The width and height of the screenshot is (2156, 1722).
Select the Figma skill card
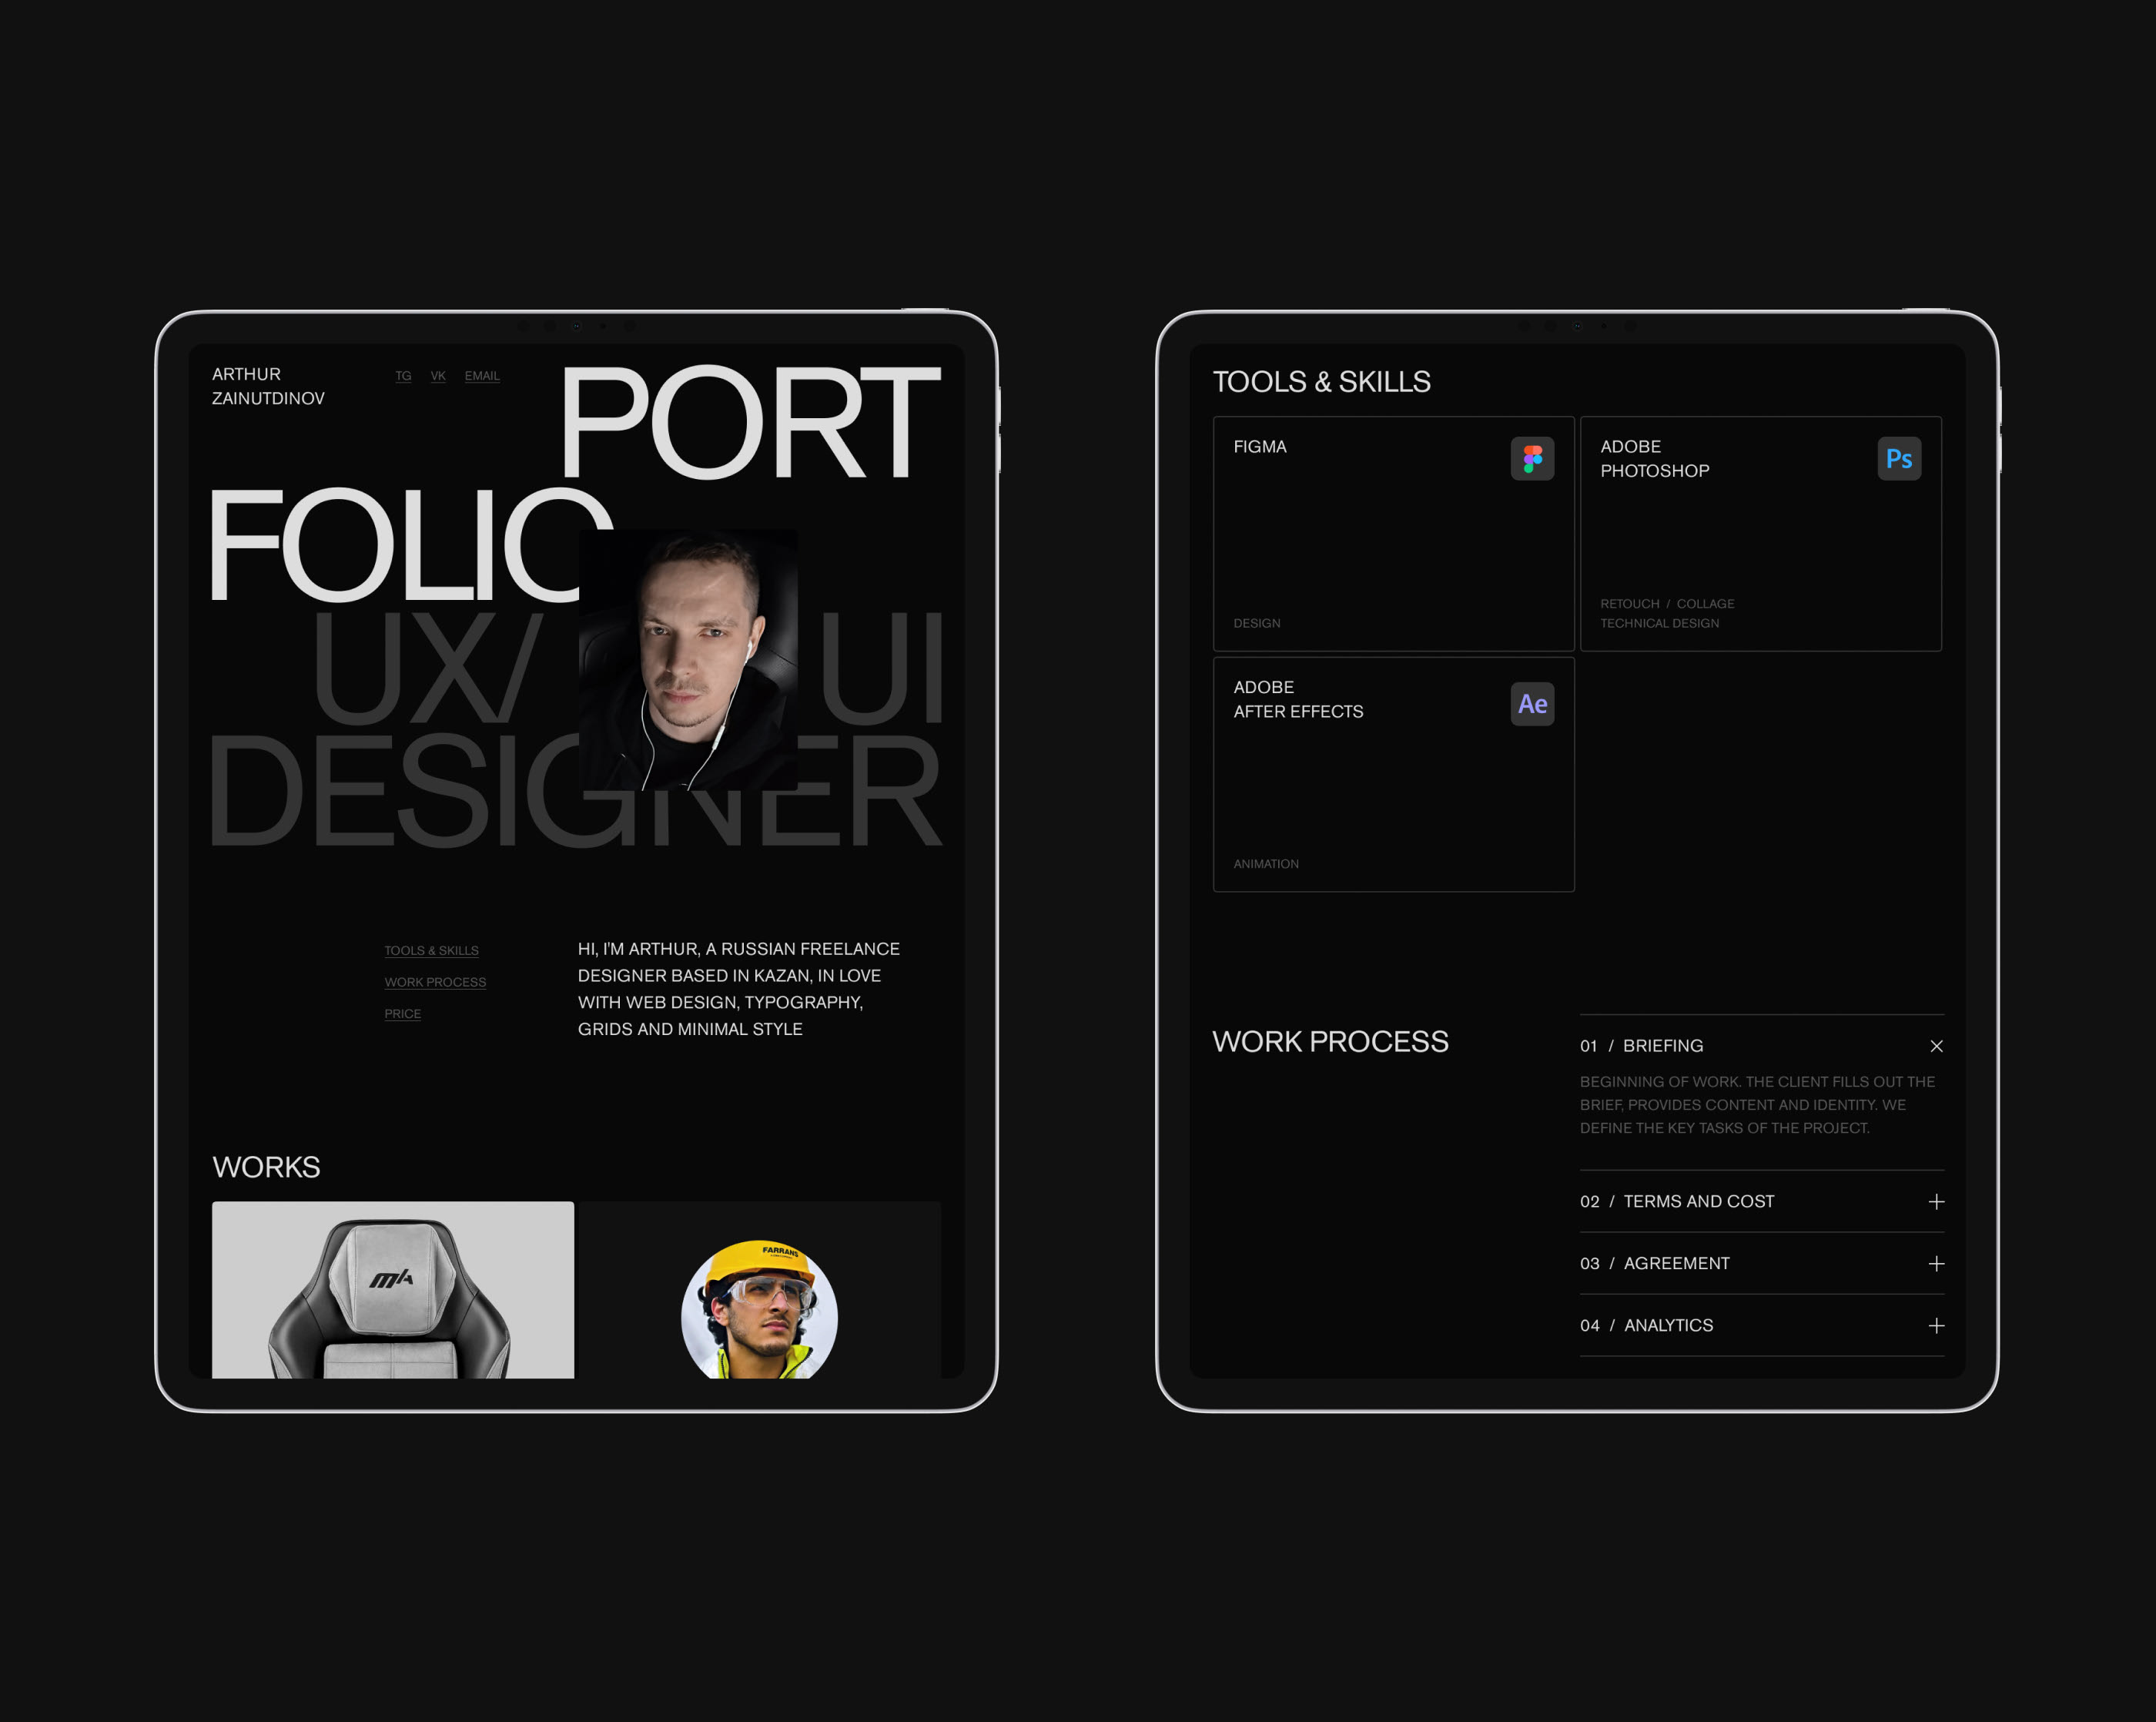pos(1392,535)
